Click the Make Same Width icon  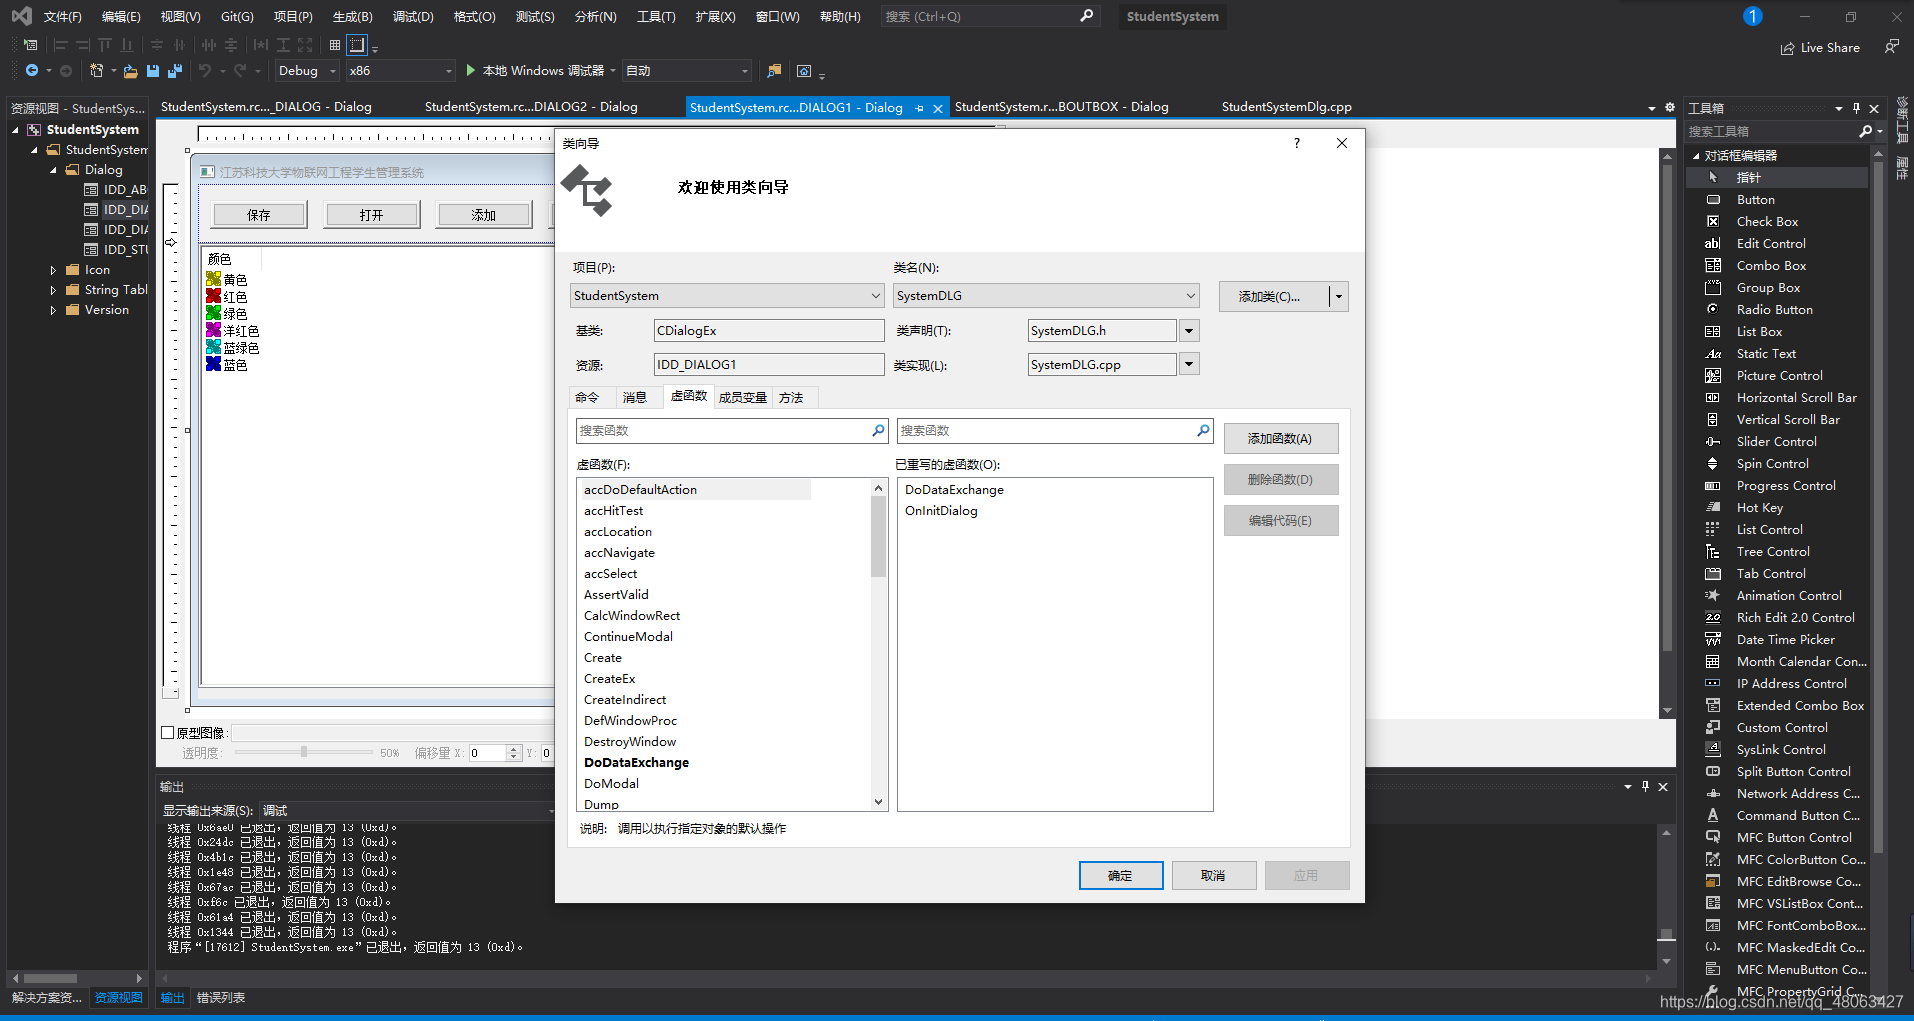261,45
